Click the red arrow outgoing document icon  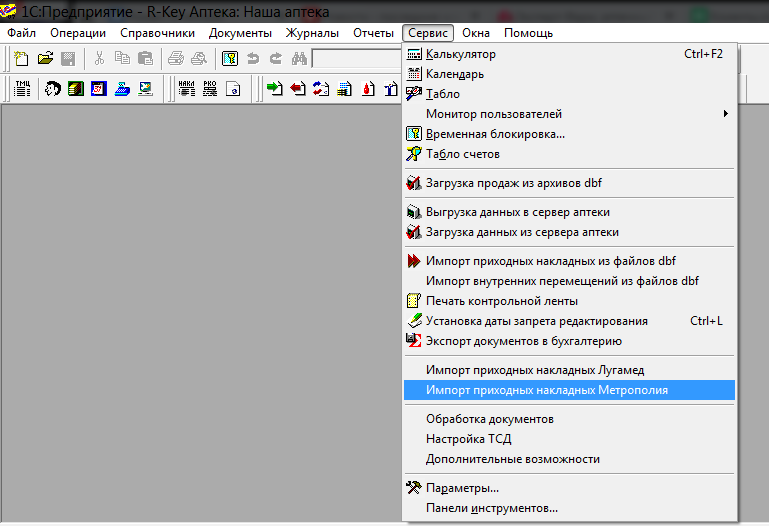tap(298, 89)
